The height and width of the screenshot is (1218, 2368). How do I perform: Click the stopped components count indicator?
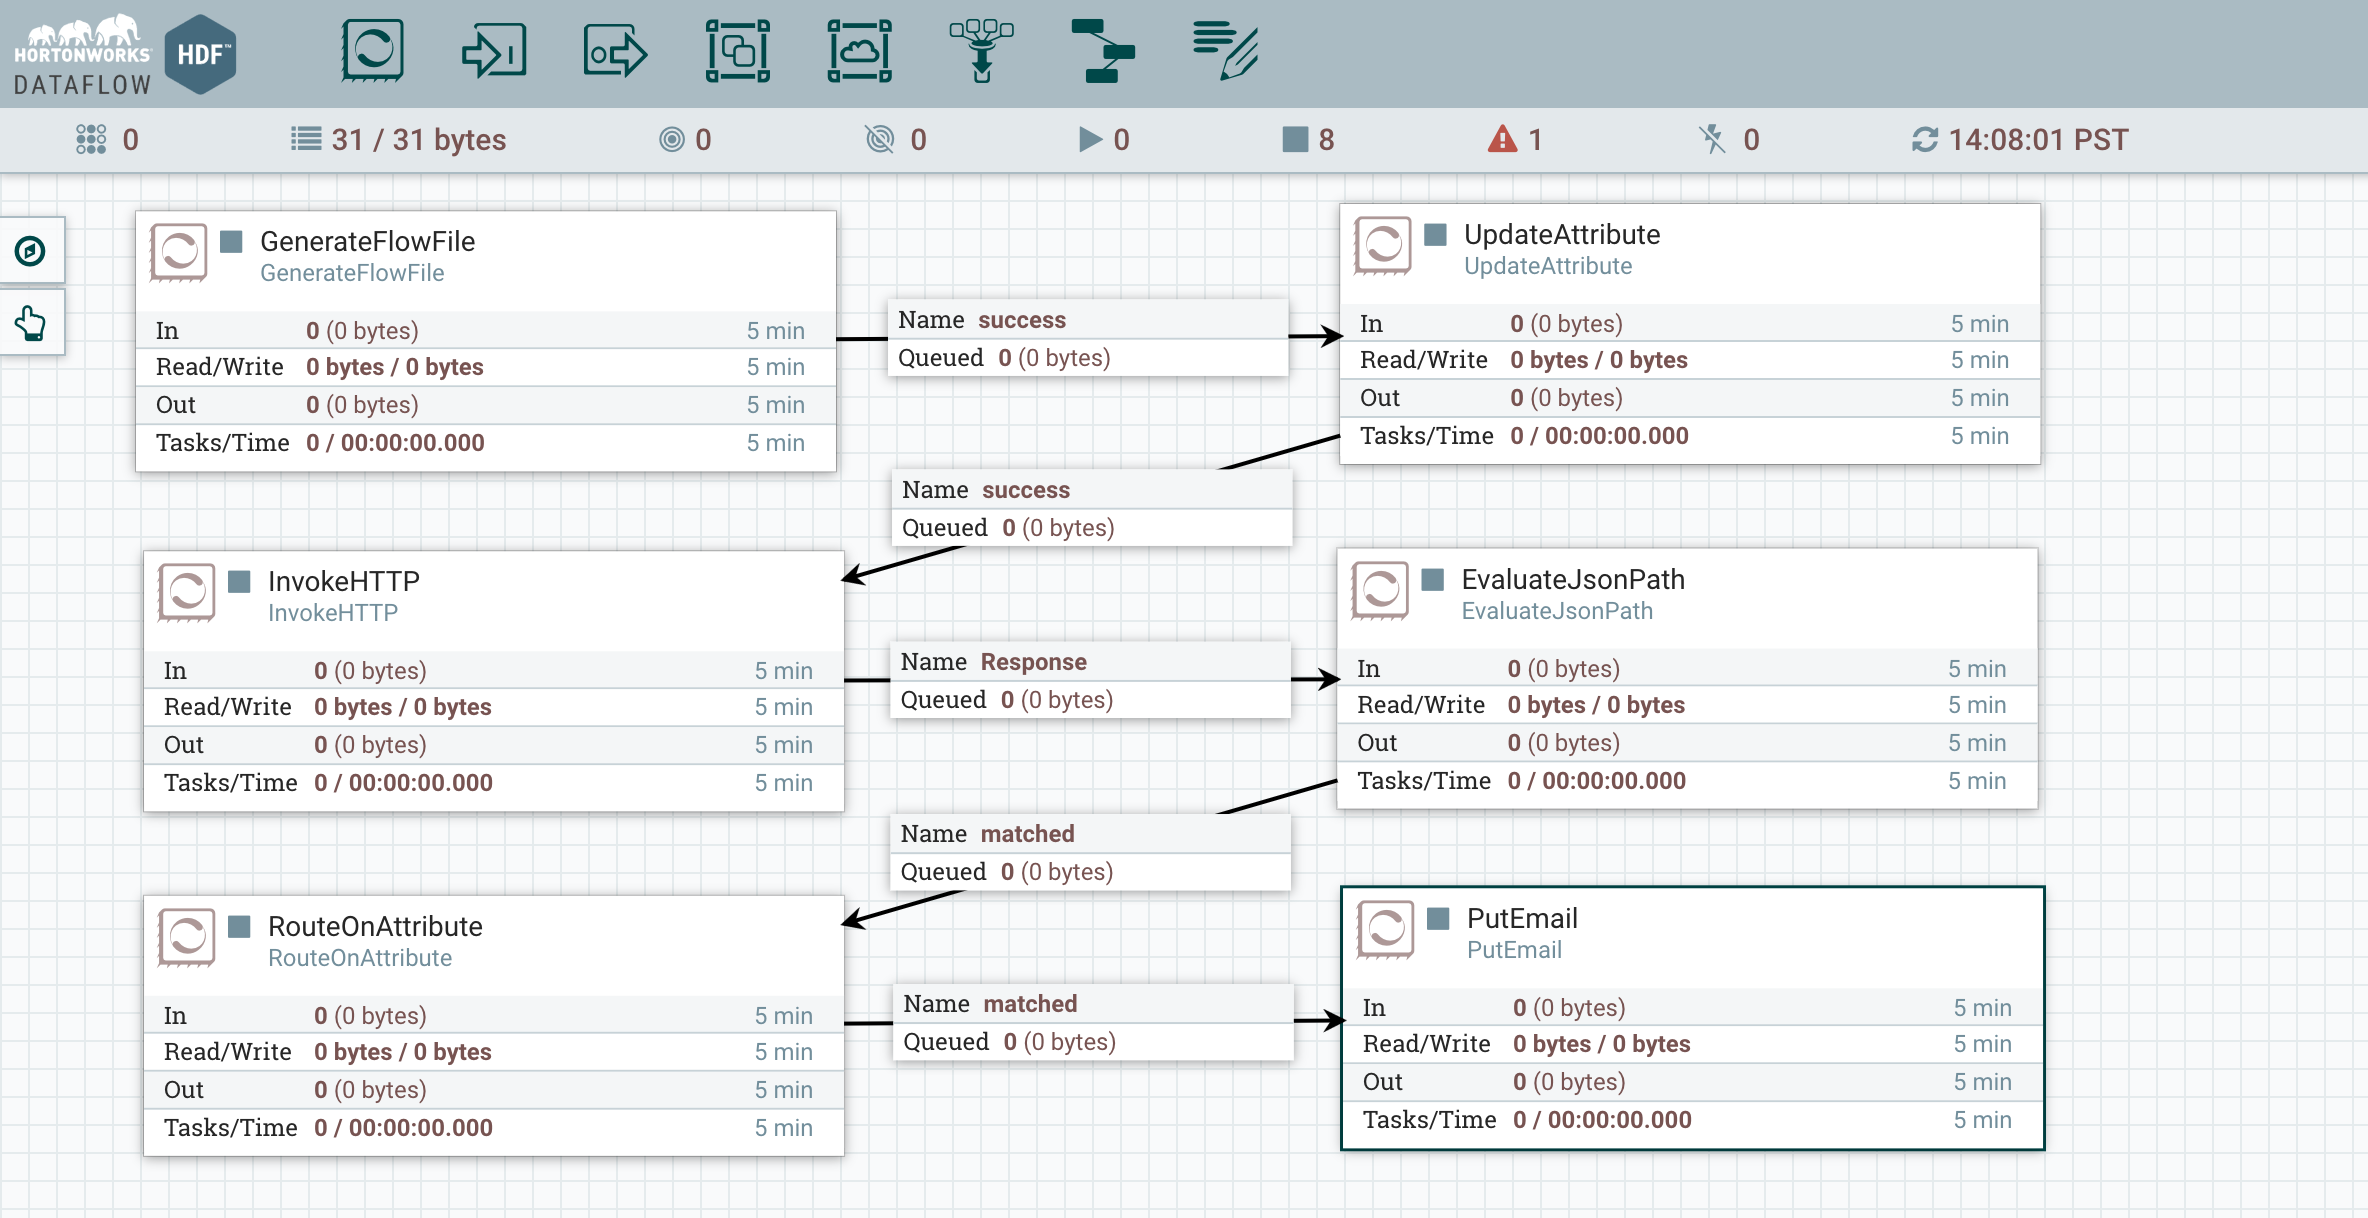coord(1309,139)
